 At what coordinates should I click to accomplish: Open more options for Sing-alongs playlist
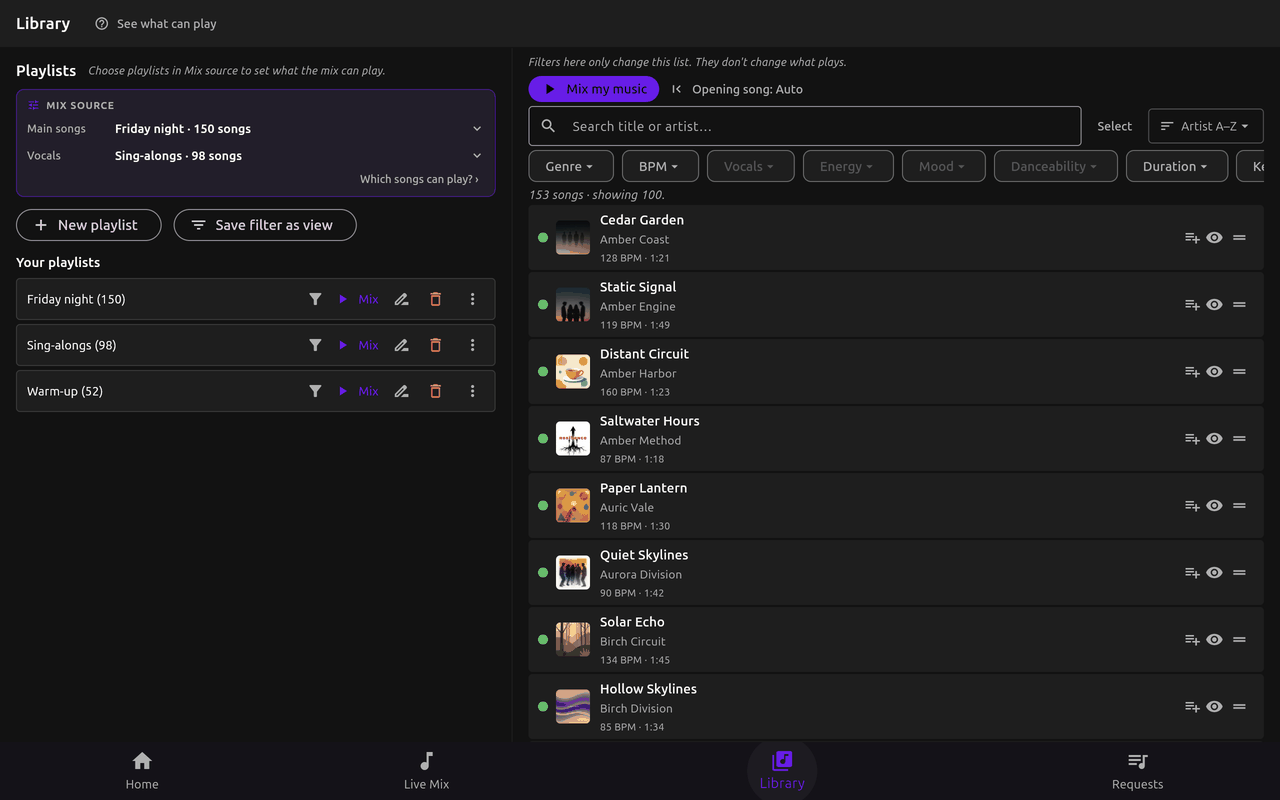coord(473,345)
